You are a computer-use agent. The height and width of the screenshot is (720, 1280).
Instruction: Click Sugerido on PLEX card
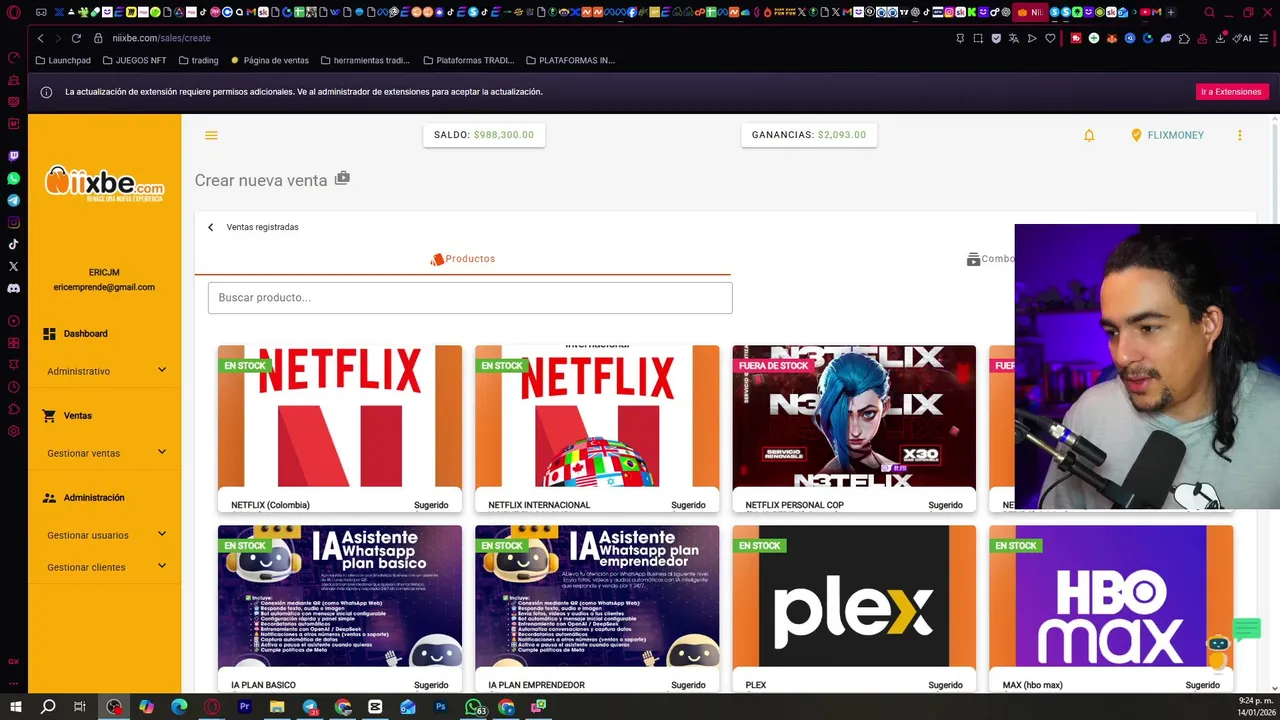[945, 685]
